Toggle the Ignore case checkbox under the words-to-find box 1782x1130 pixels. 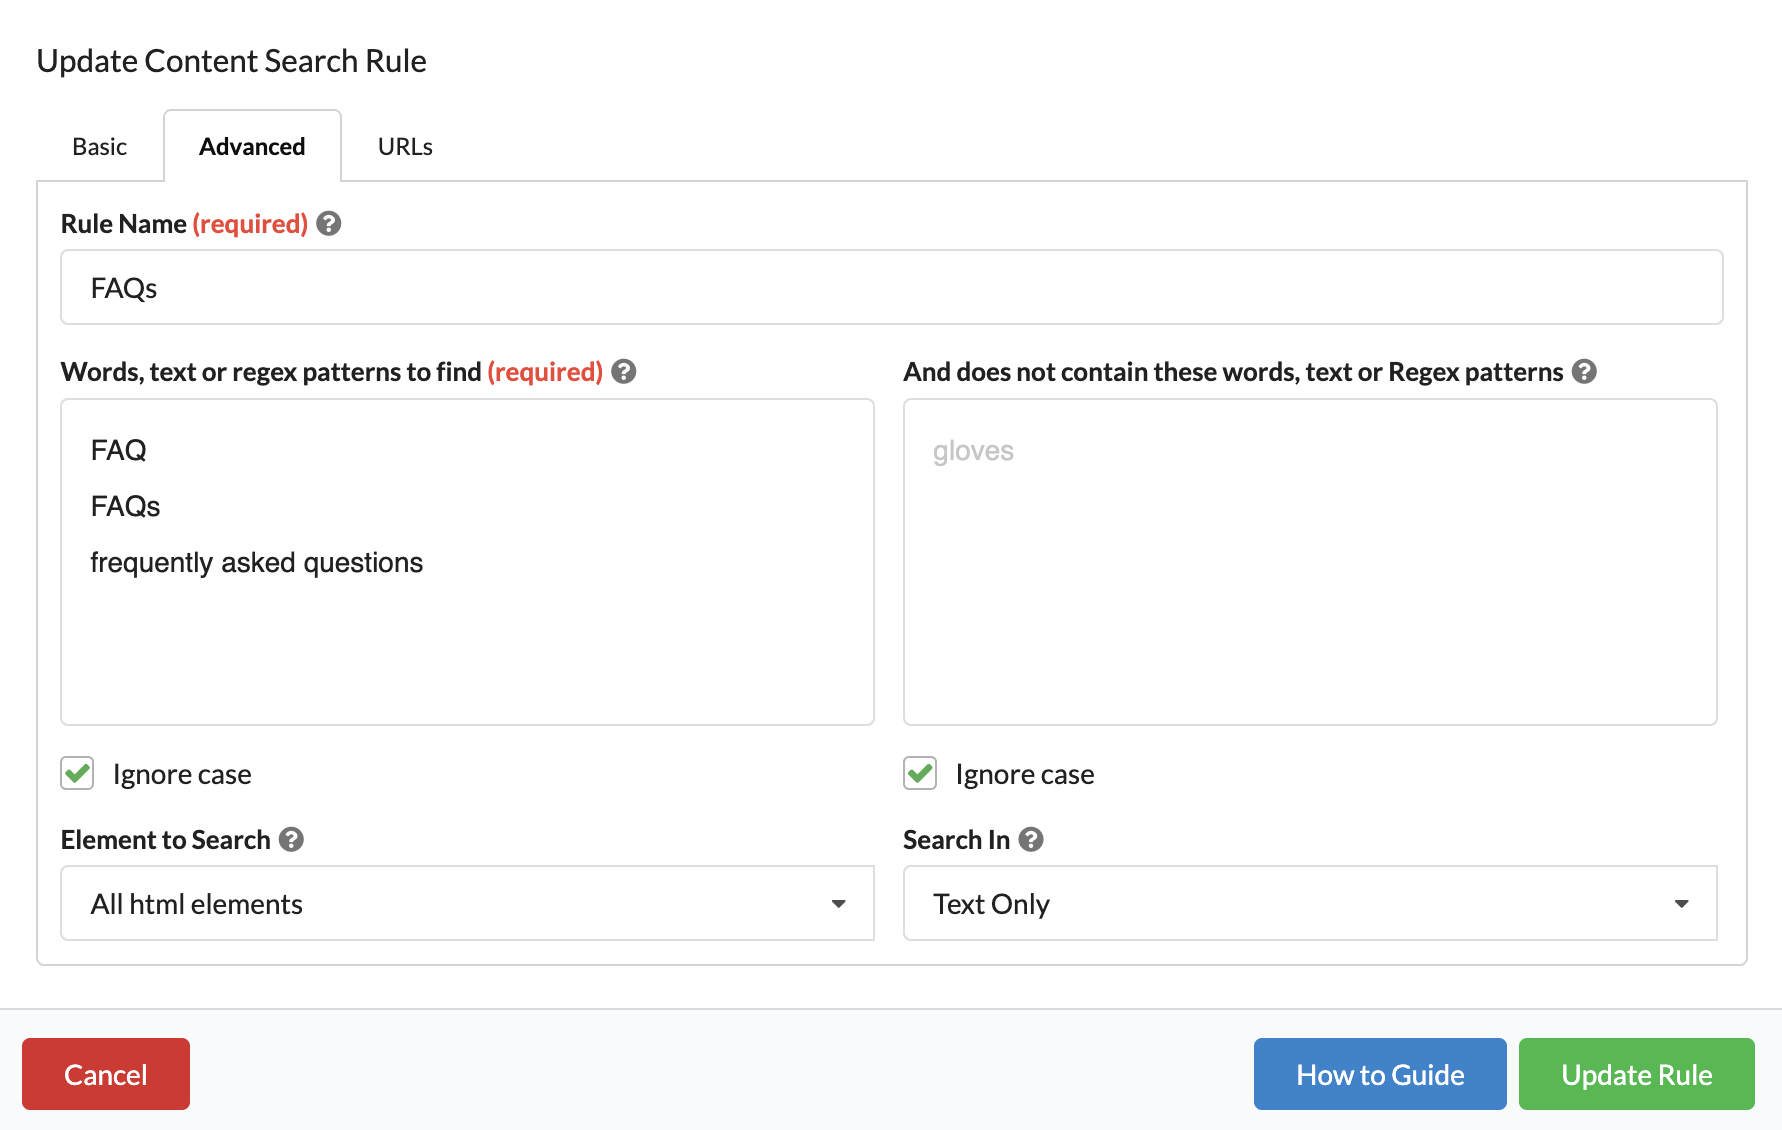(78, 774)
